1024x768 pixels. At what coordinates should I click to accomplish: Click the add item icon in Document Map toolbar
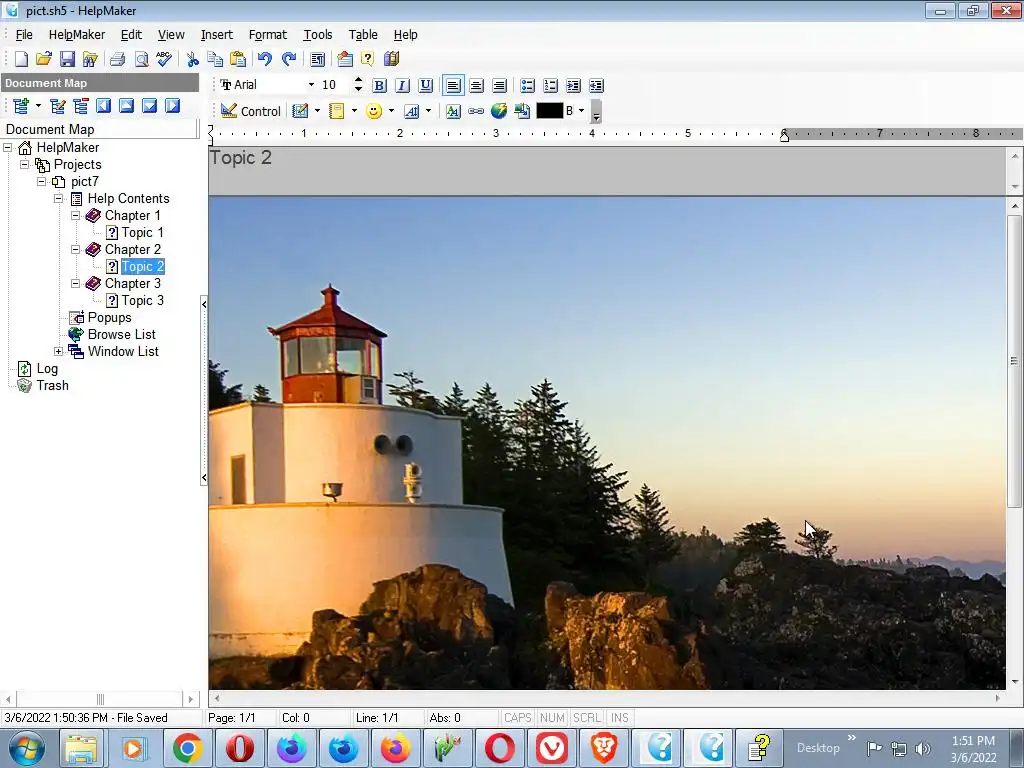tap(21, 106)
